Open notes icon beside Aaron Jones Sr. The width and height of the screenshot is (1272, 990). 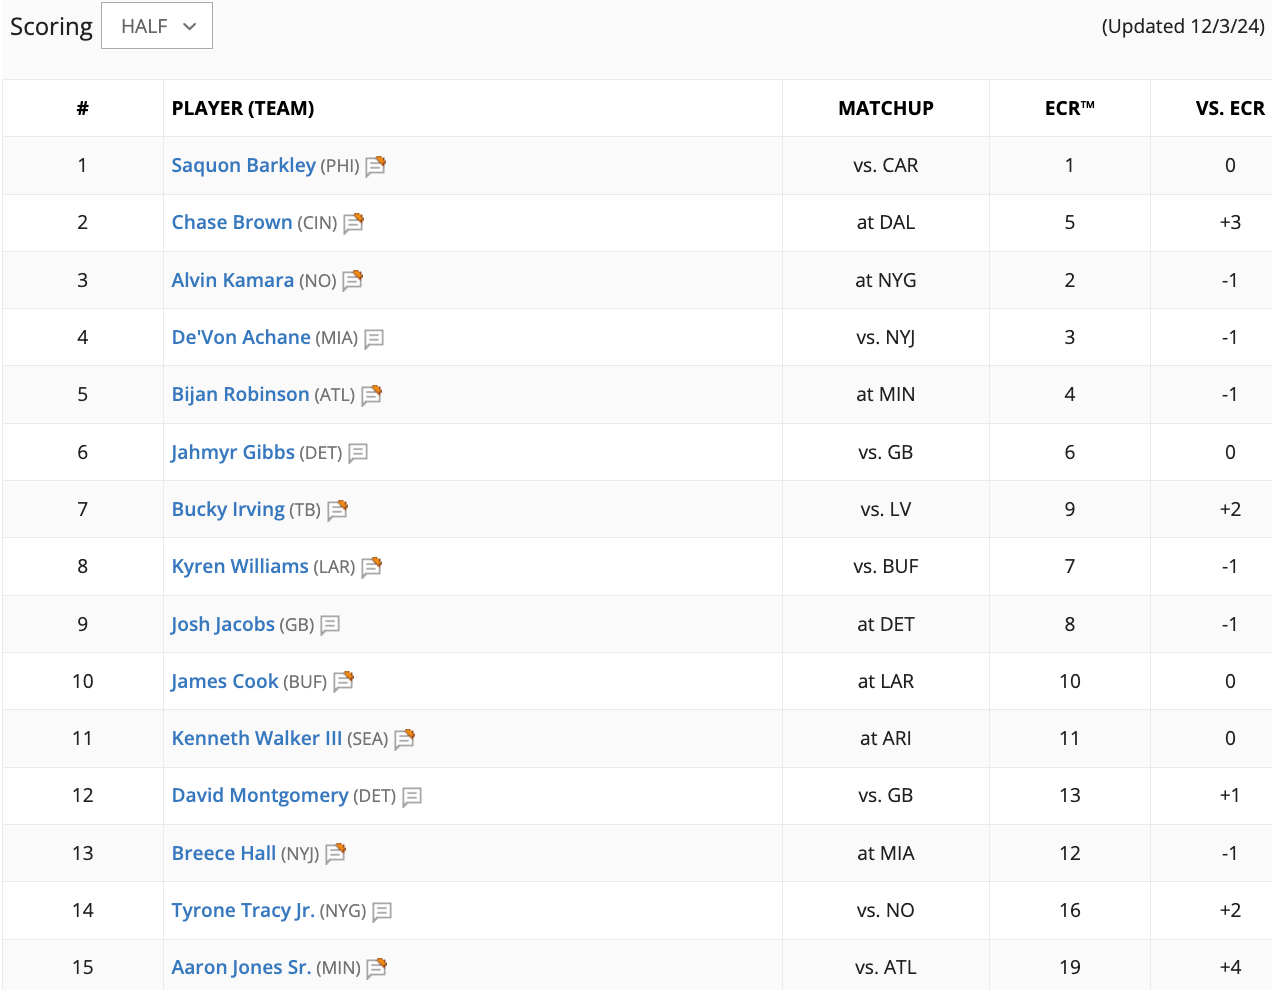pyautogui.click(x=377, y=968)
